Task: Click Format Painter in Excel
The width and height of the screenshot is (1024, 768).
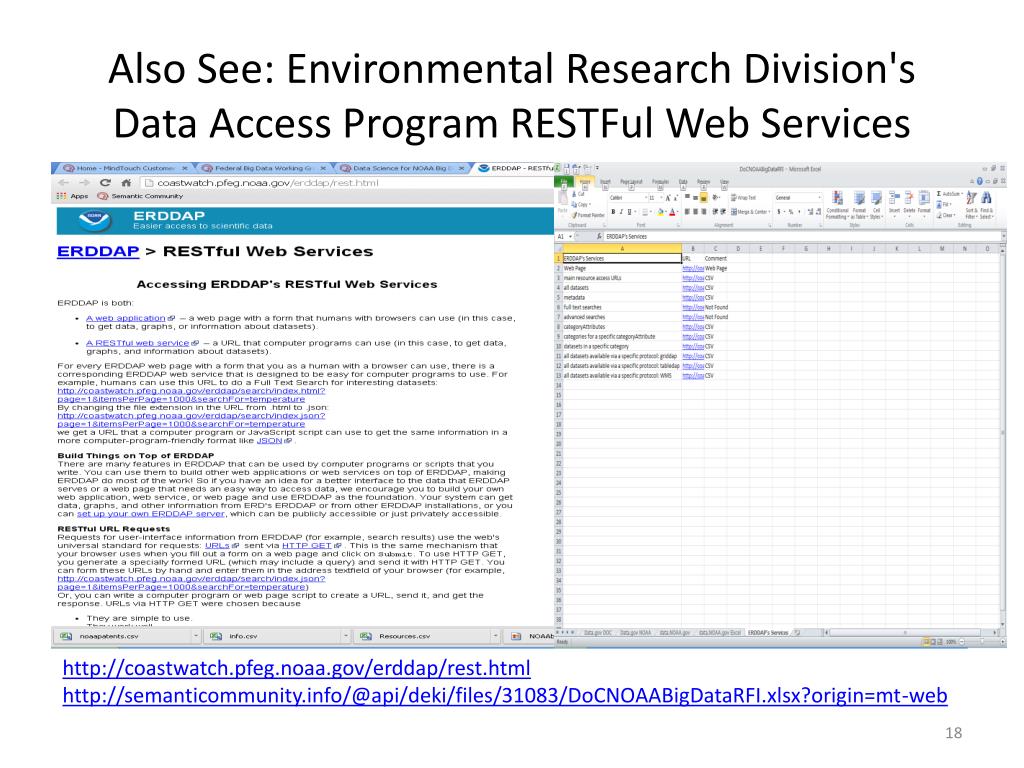Action: [x=588, y=215]
